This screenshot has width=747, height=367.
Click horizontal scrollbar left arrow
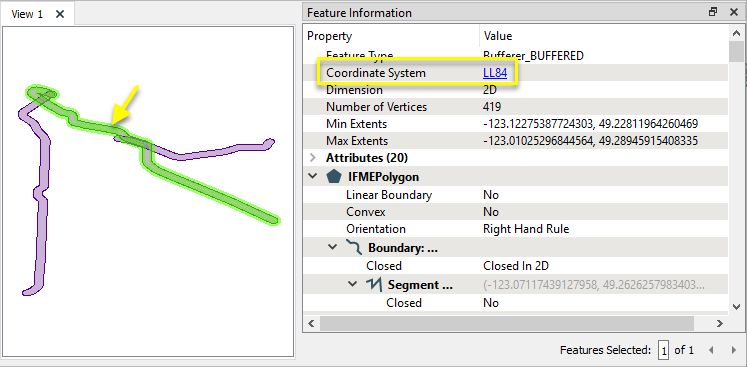tap(311, 324)
